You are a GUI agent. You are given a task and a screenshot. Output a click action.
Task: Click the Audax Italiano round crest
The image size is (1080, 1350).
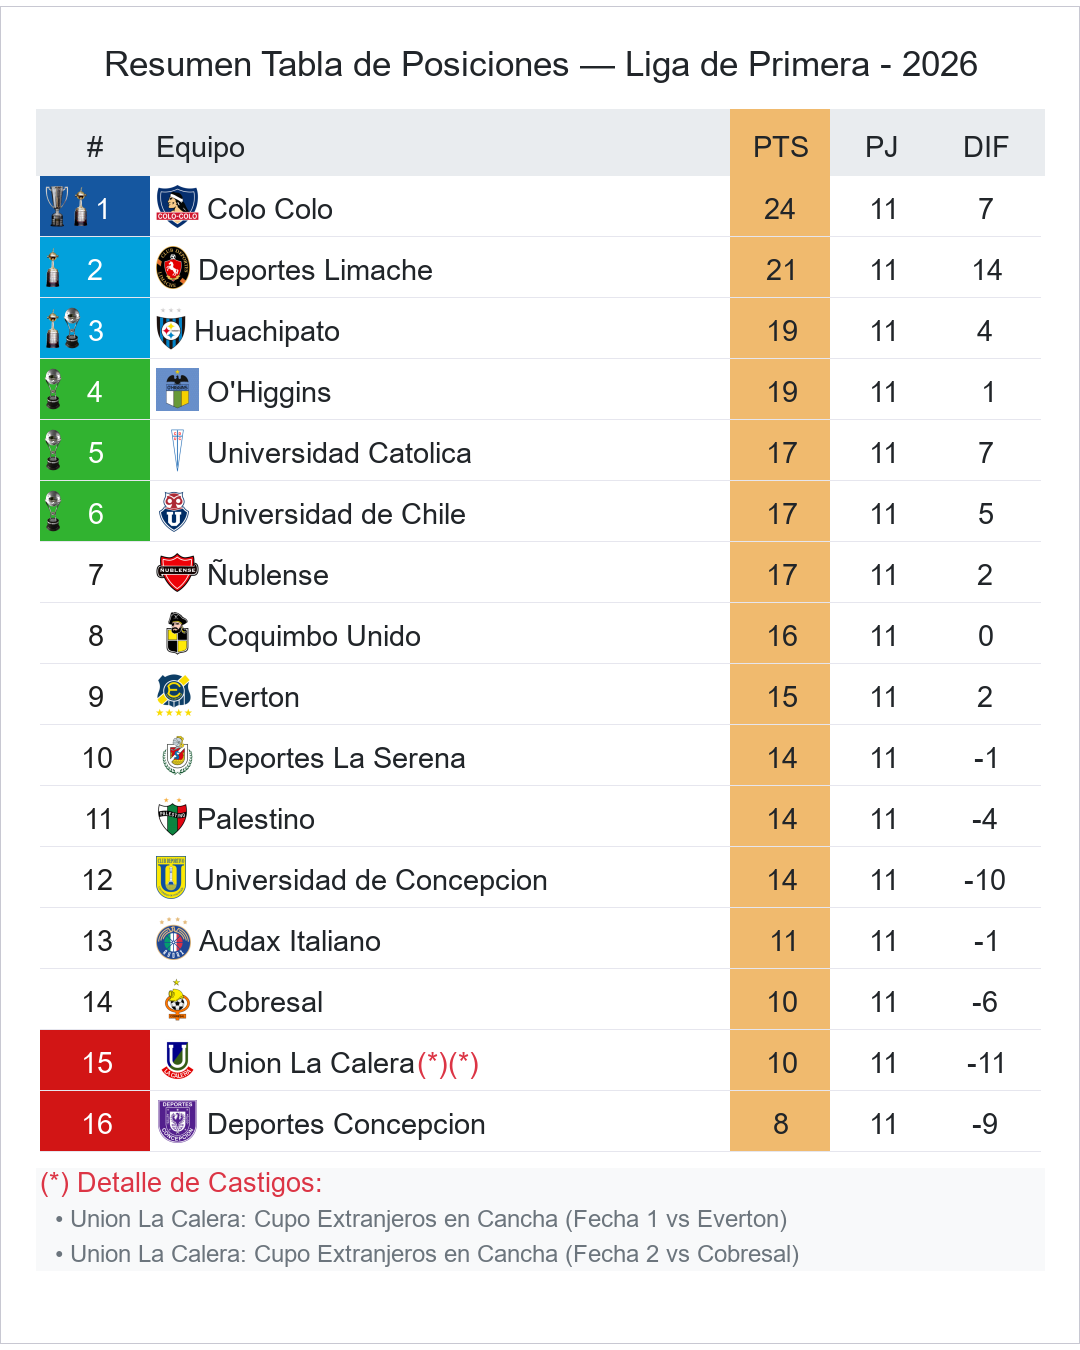pos(173,939)
